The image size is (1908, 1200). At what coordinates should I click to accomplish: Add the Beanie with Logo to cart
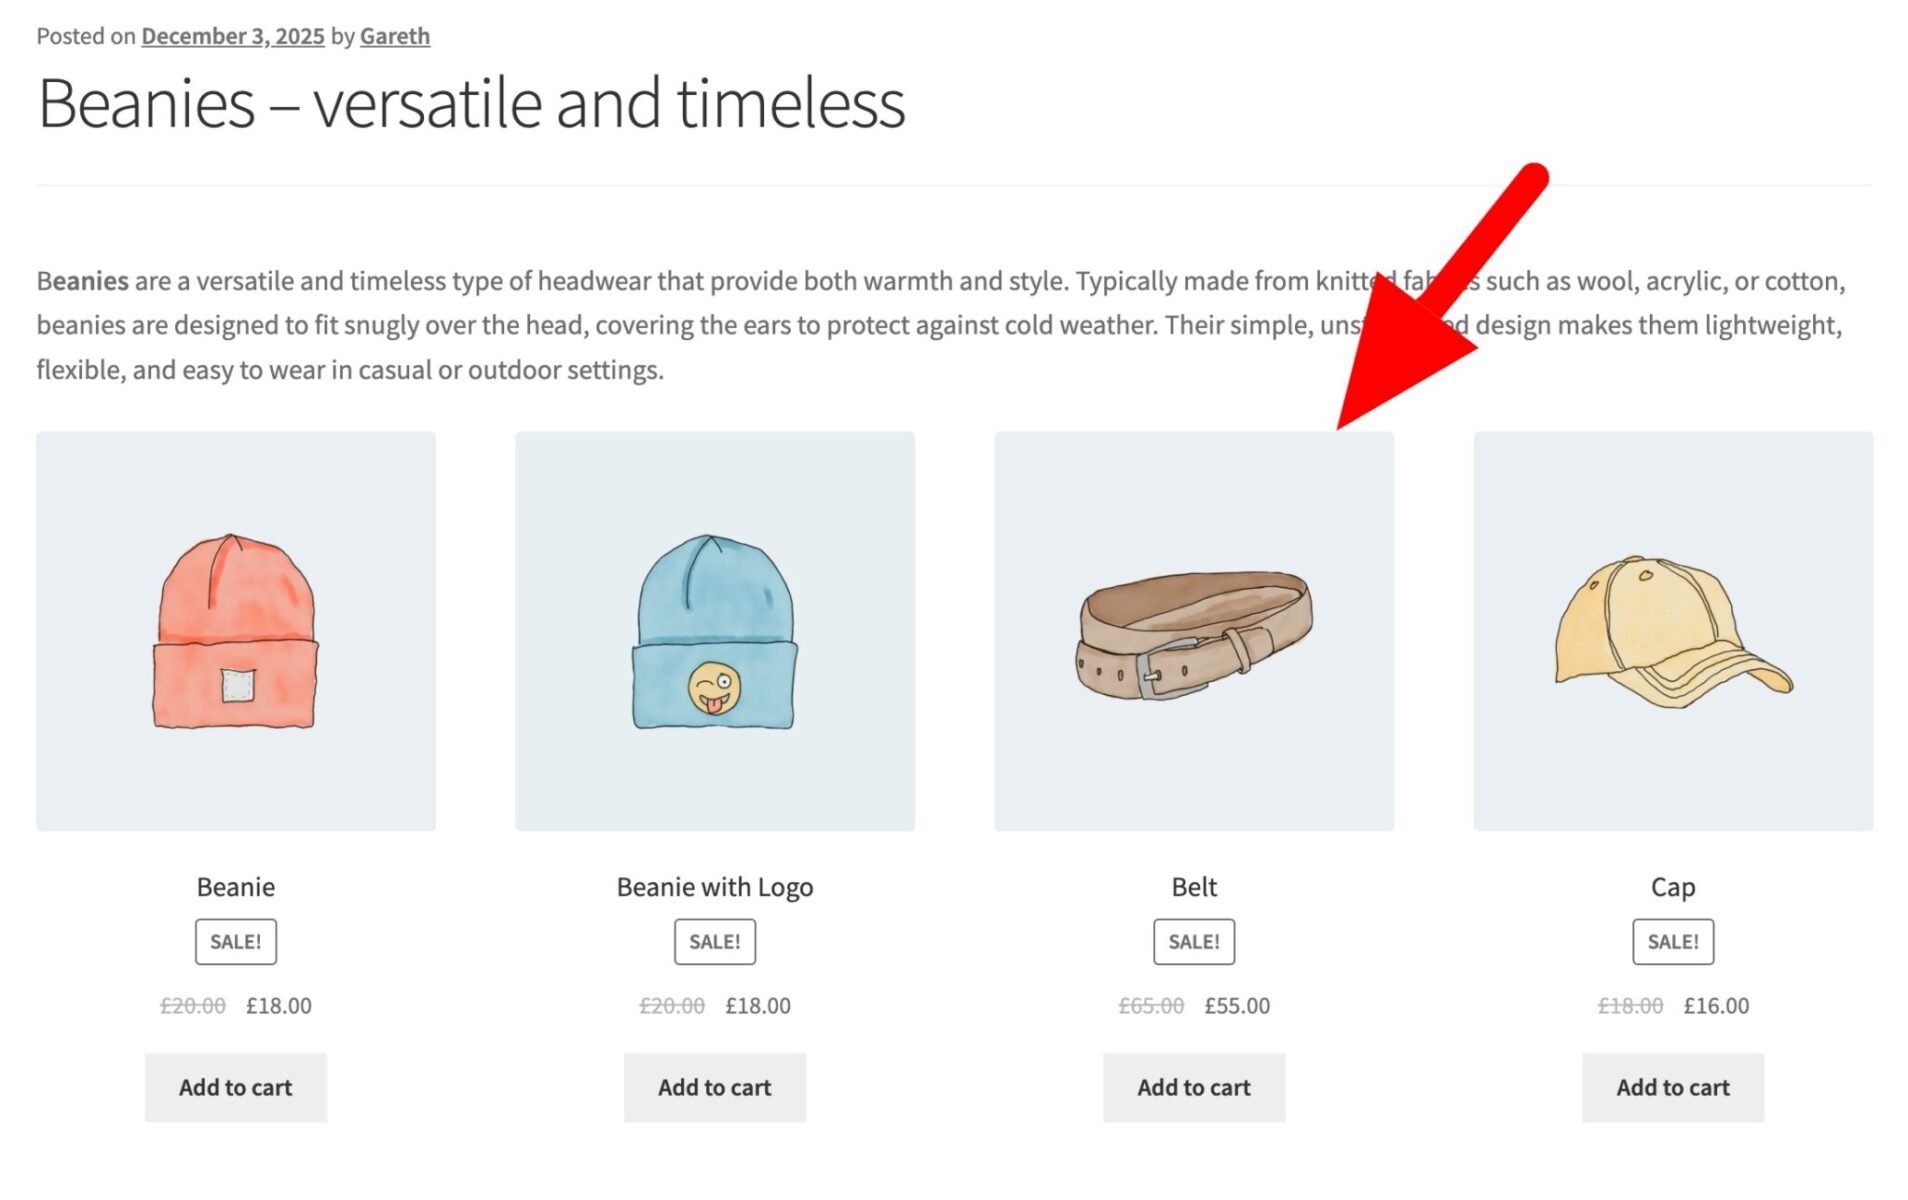(x=714, y=1087)
